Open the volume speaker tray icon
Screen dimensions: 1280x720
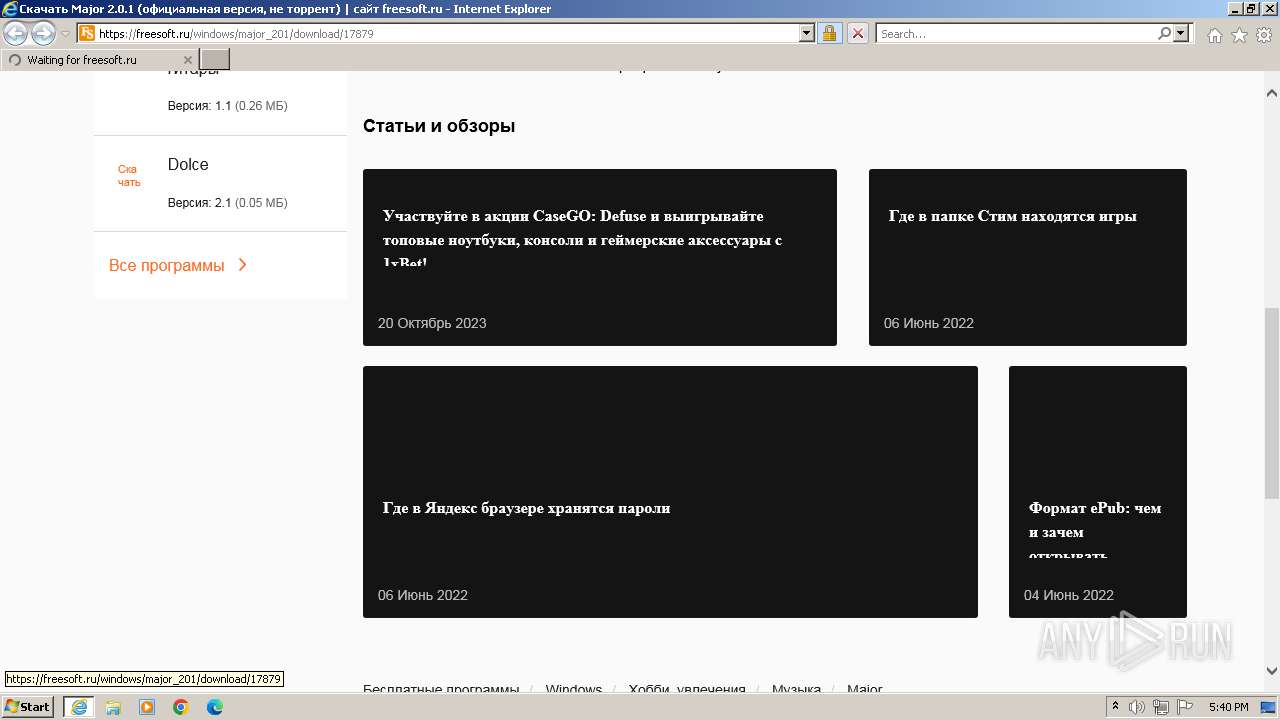tap(1137, 707)
